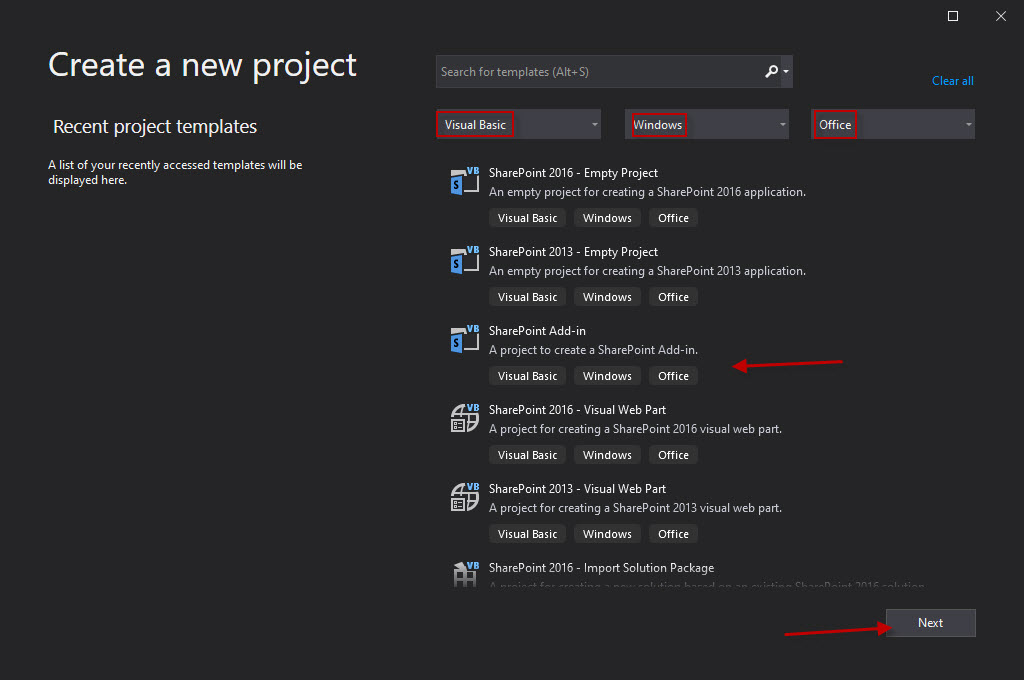
Task: Open the Office project type dropdown
Action: pyautogui.click(x=893, y=124)
